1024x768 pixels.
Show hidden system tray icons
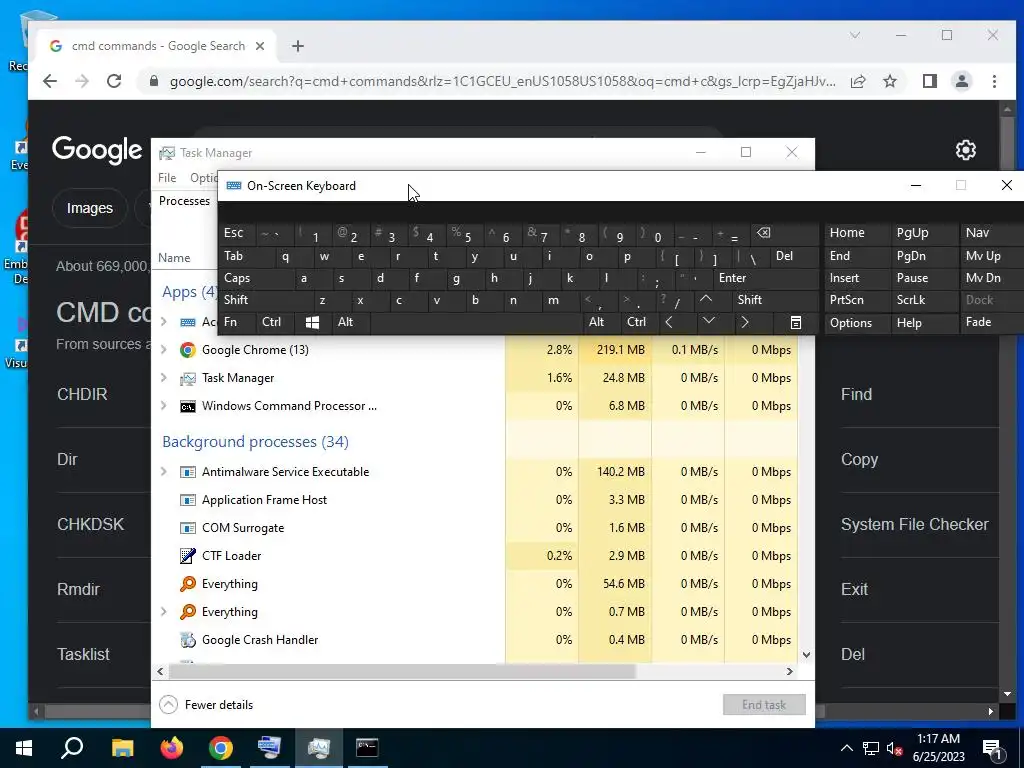pos(846,748)
